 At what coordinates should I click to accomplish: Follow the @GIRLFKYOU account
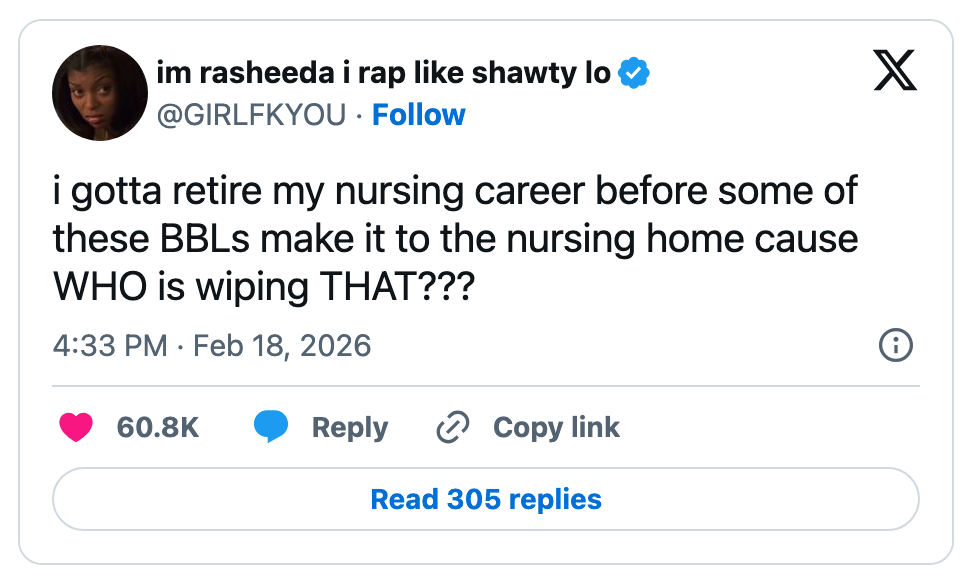[x=418, y=115]
